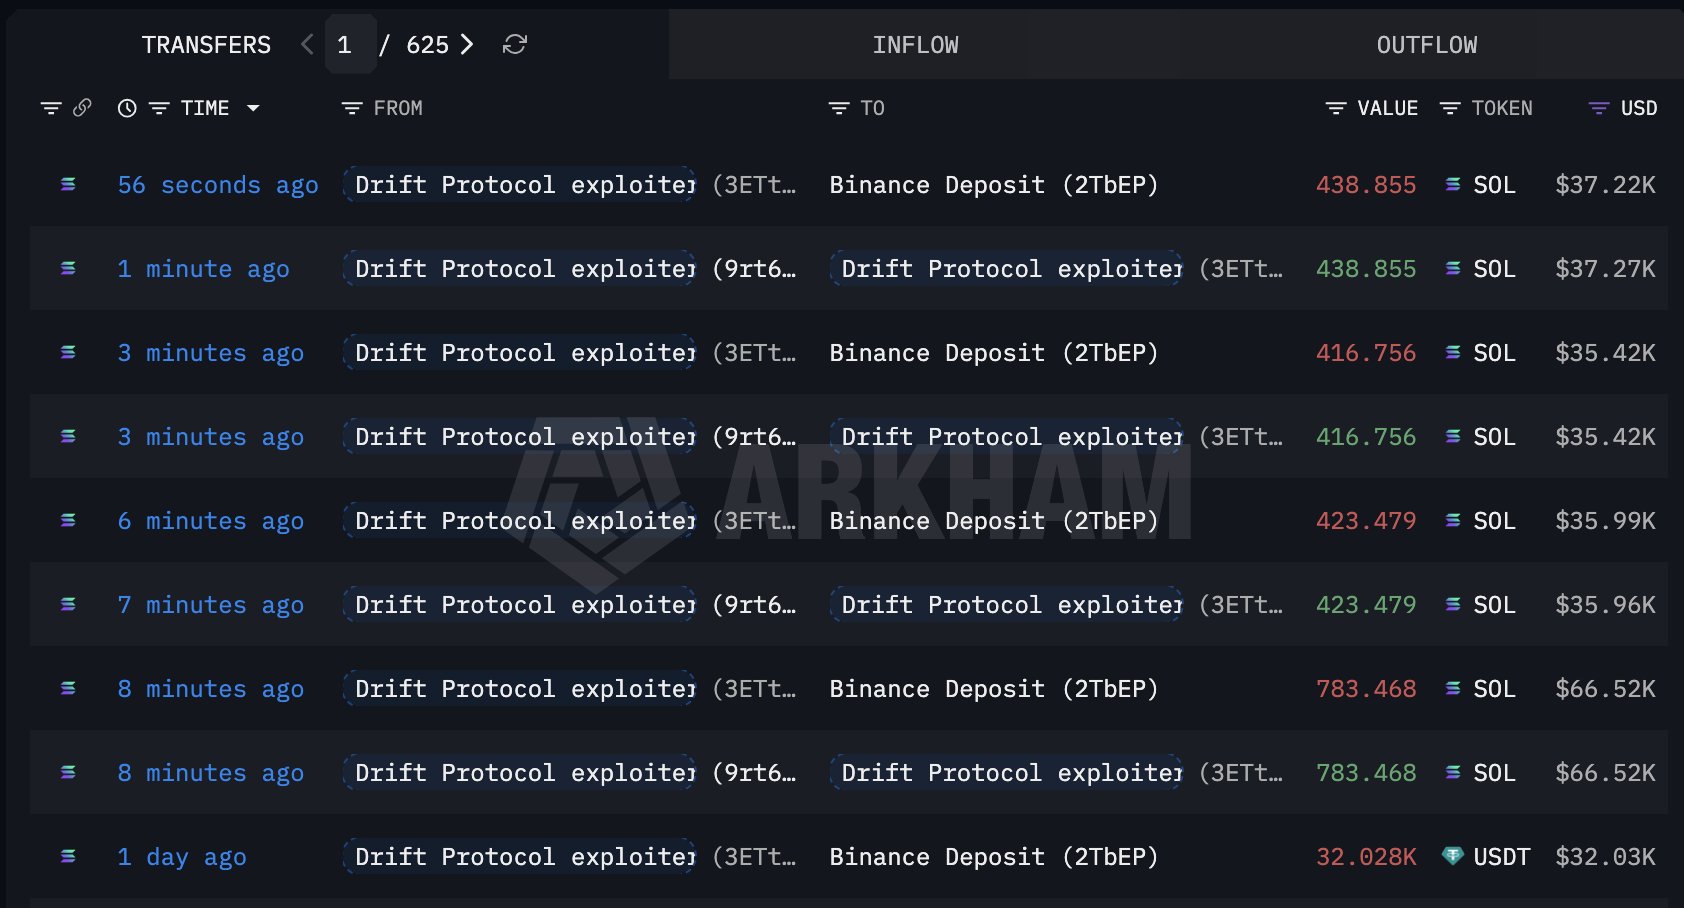
Task: Filter transfers by VALUE
Action: coord(1336,108)
